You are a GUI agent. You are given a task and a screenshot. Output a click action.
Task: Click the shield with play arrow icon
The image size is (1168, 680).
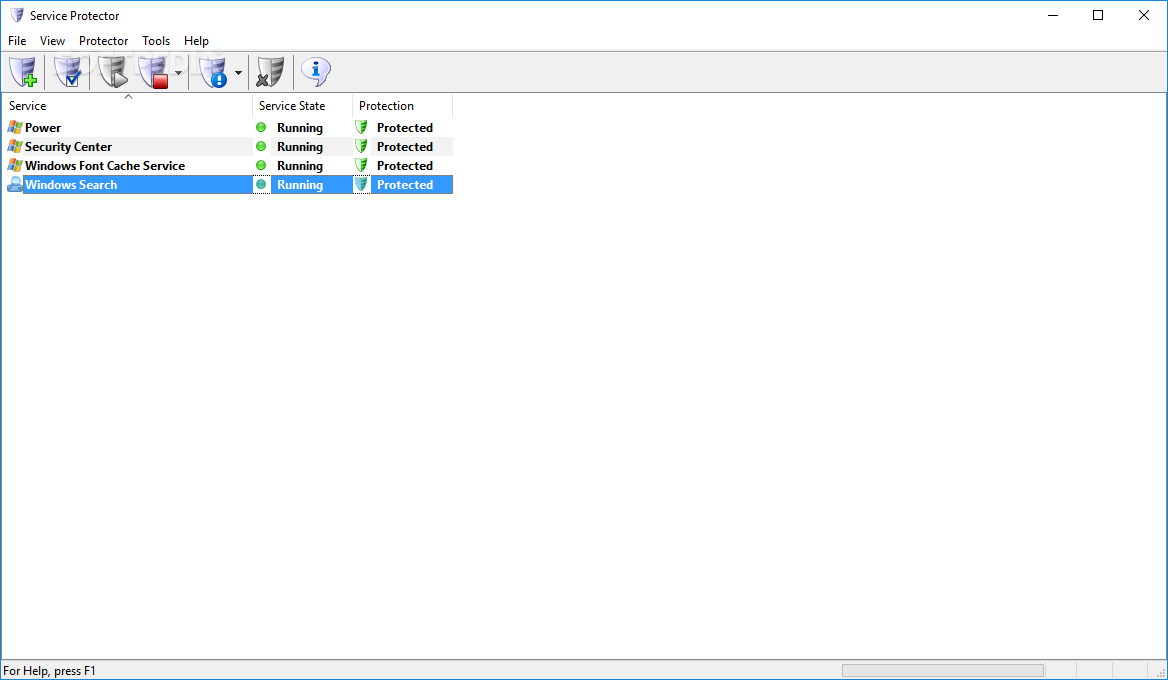(x=112, y=72)
